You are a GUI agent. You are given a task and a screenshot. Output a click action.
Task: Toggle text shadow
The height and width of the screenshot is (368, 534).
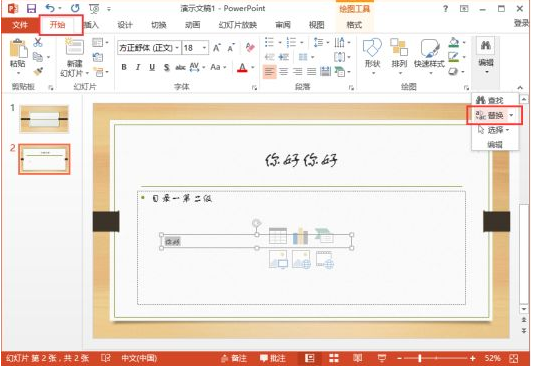(x=166, y=67)
